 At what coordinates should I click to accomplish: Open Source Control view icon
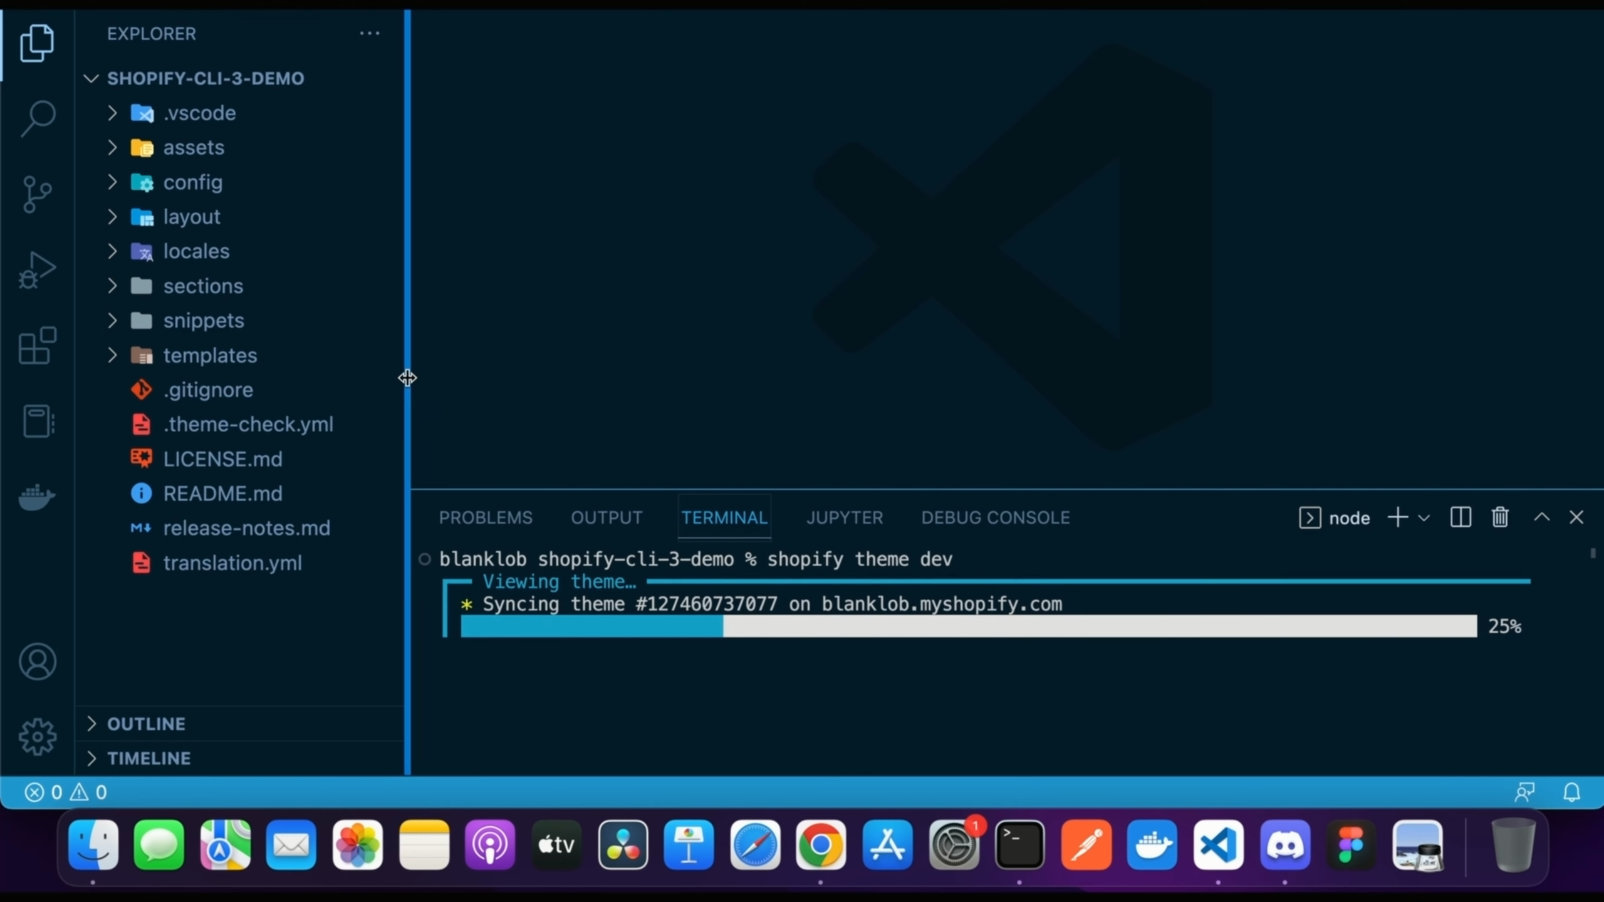[x=37, y=194]
